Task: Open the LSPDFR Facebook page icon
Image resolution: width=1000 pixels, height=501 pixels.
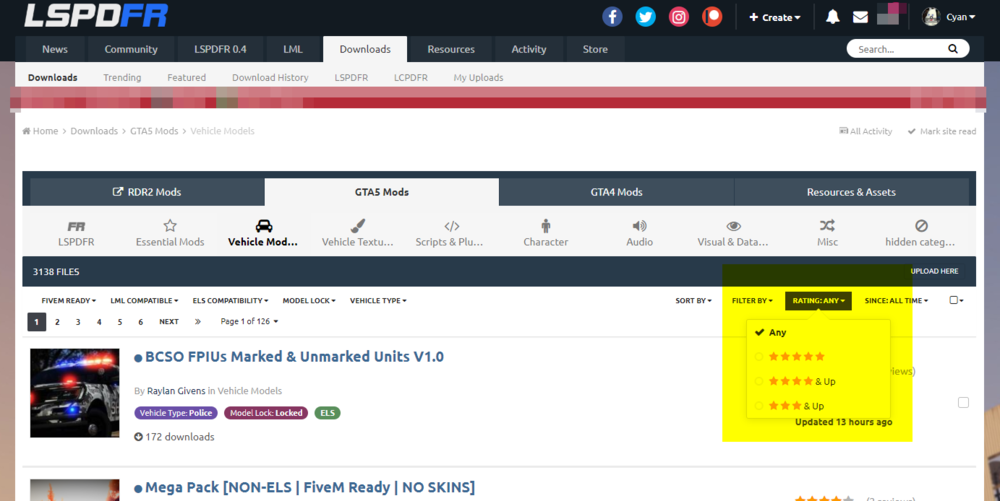Action: (612, 17)
